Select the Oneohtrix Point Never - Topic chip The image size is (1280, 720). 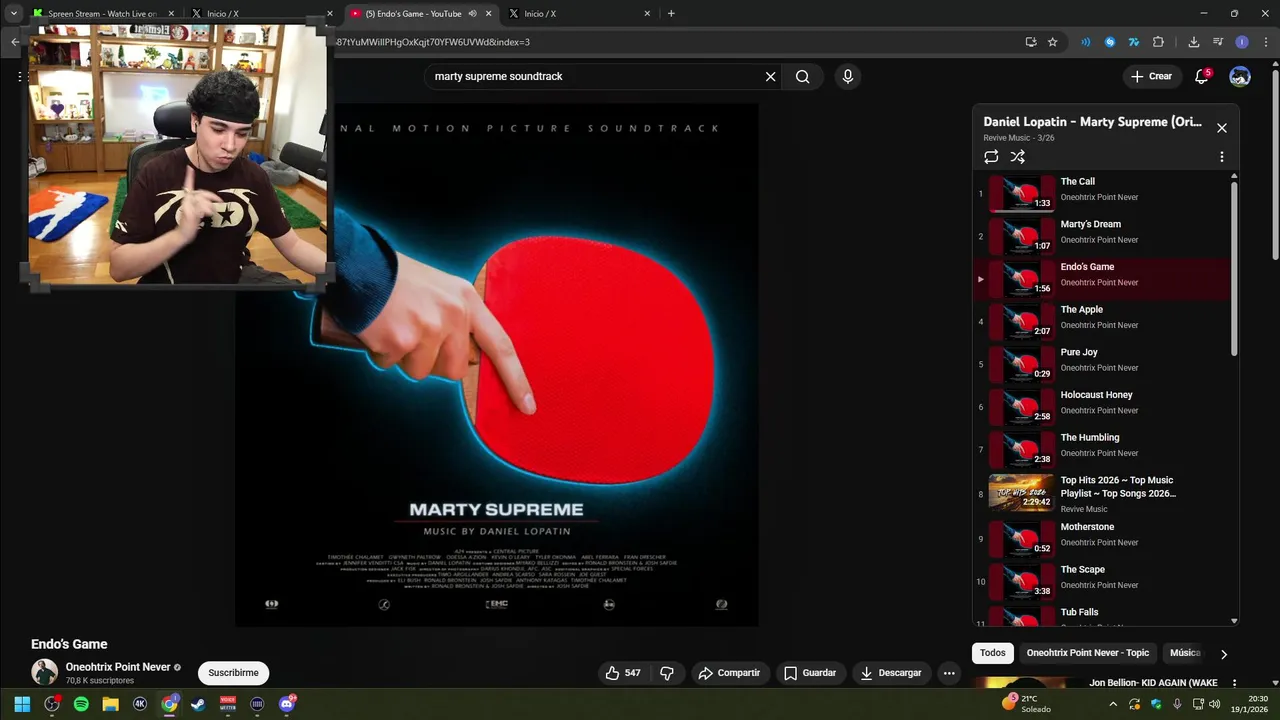tap(1088, 653)
